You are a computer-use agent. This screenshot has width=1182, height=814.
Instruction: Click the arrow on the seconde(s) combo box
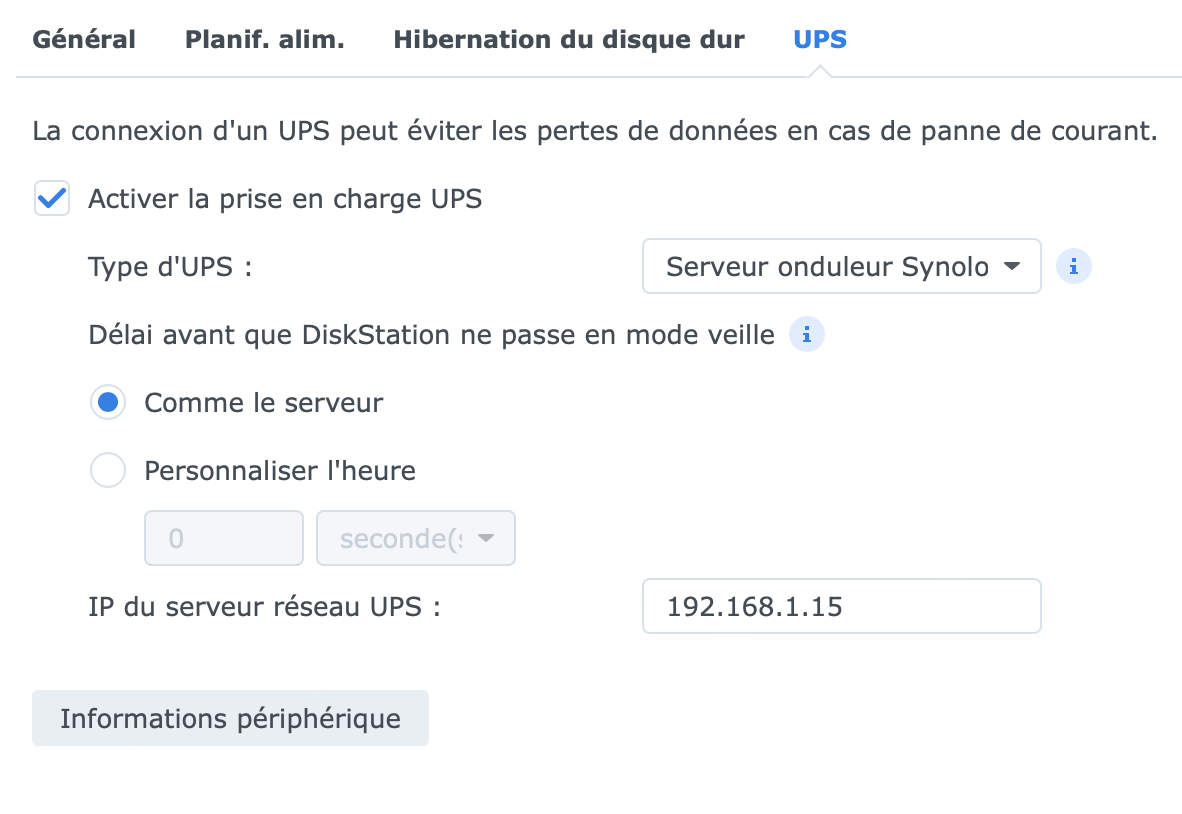point(486,539)
